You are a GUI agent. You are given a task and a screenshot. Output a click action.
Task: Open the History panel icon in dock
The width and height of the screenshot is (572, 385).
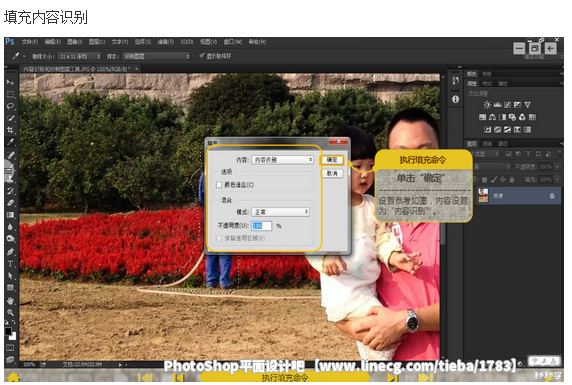click(456, 81)
